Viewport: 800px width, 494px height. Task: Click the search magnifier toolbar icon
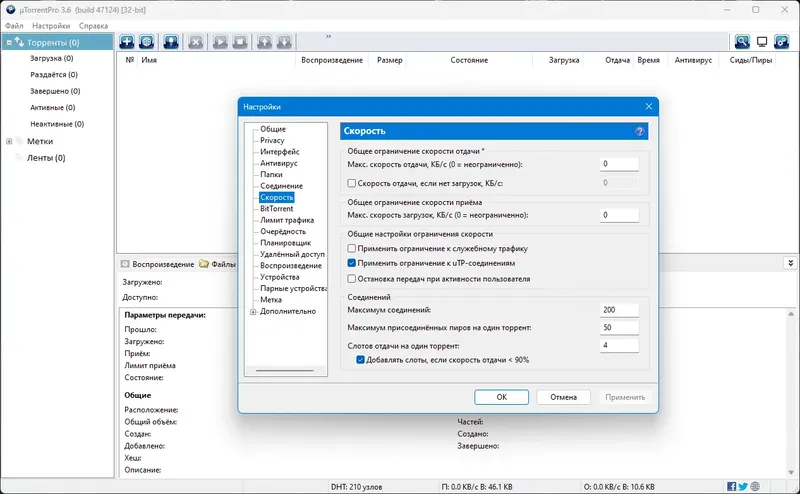742,42
